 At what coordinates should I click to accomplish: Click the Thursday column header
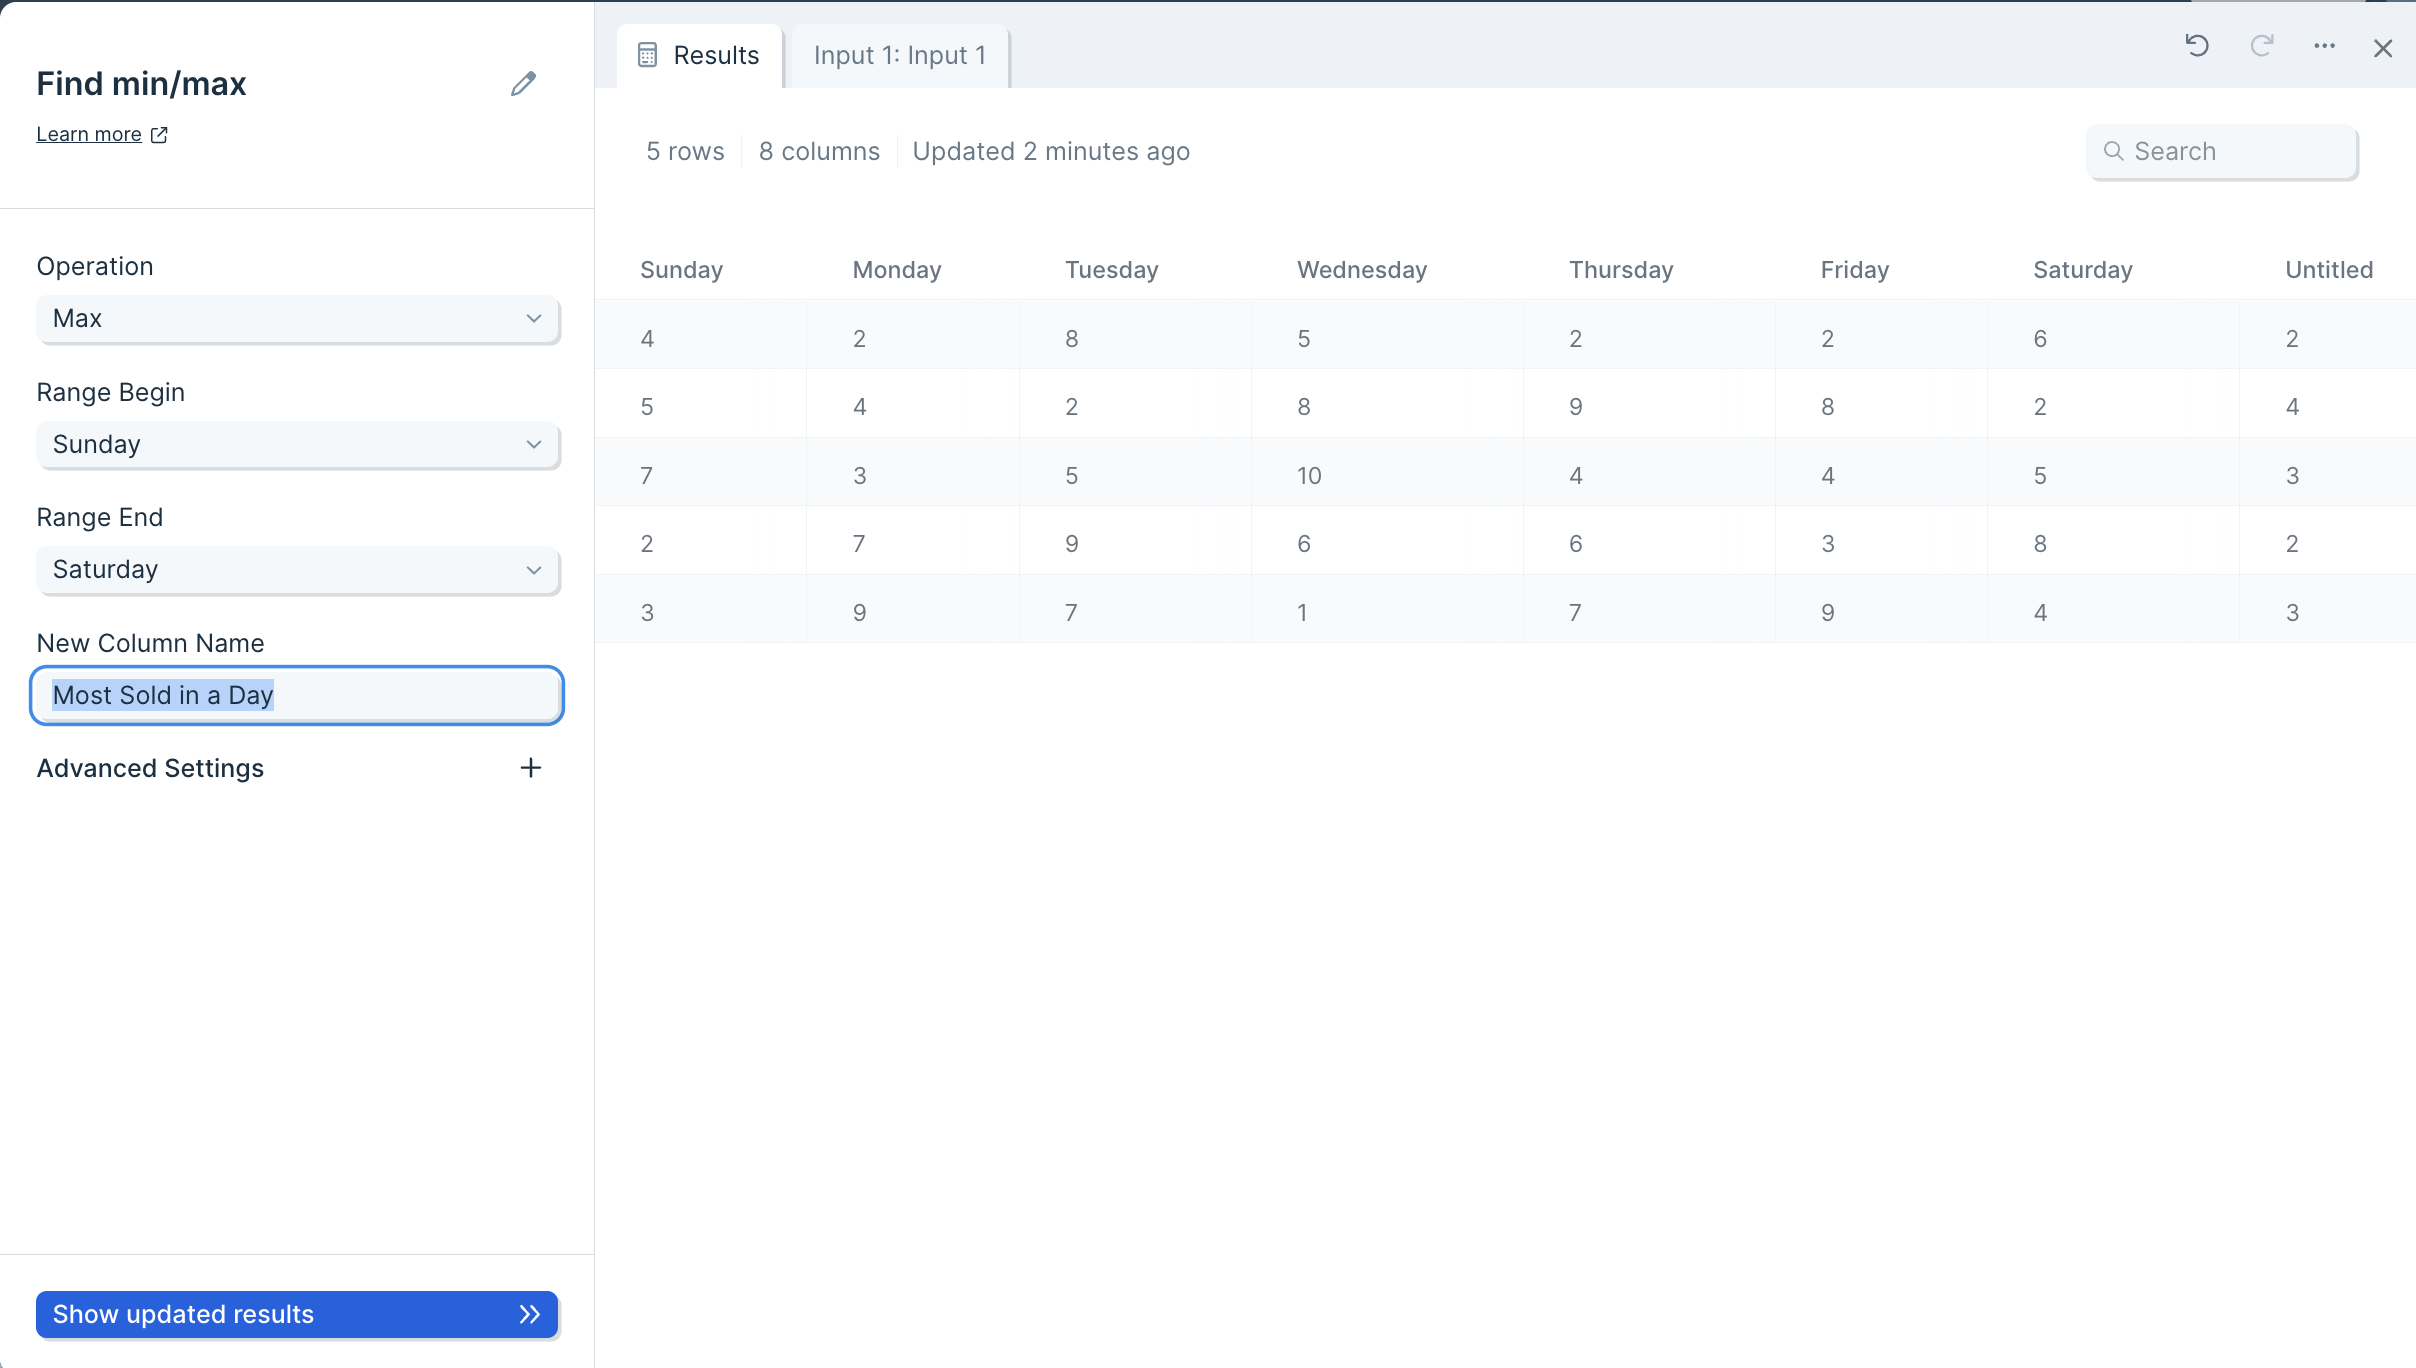(x=1621, y=270)
